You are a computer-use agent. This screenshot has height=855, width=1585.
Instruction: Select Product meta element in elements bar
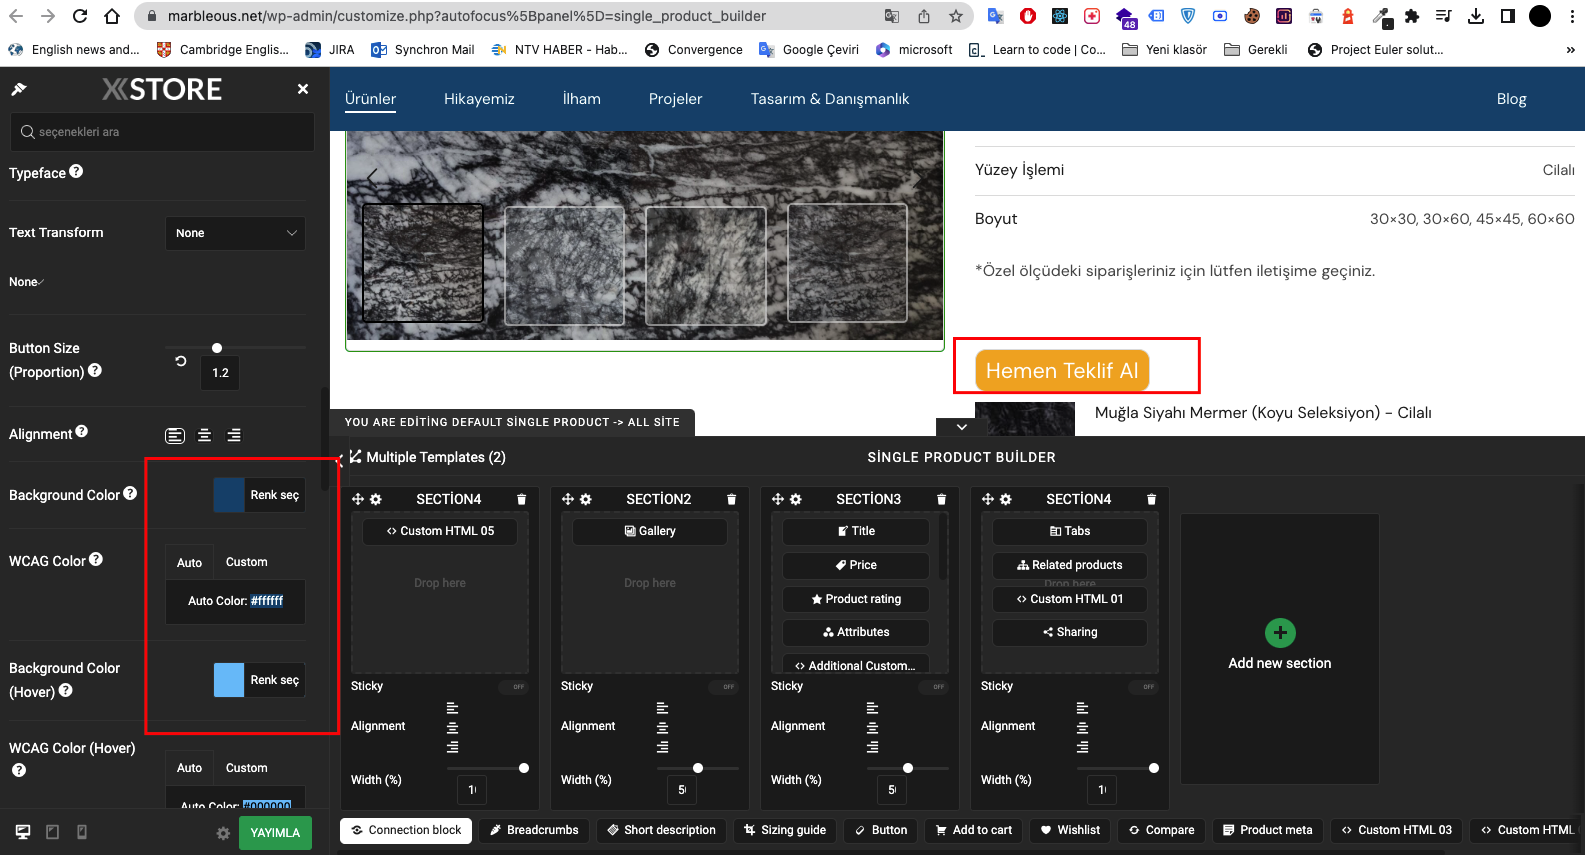click(1268, 830)
